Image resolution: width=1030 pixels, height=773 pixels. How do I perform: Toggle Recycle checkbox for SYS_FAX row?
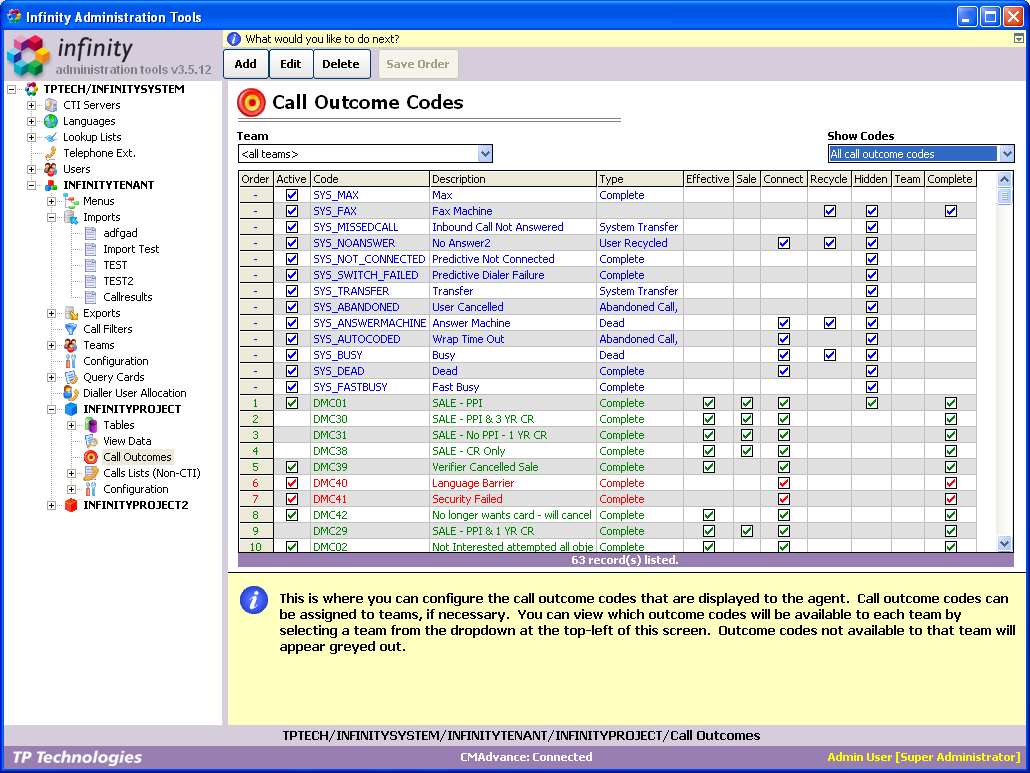click(x=830, y=211)
